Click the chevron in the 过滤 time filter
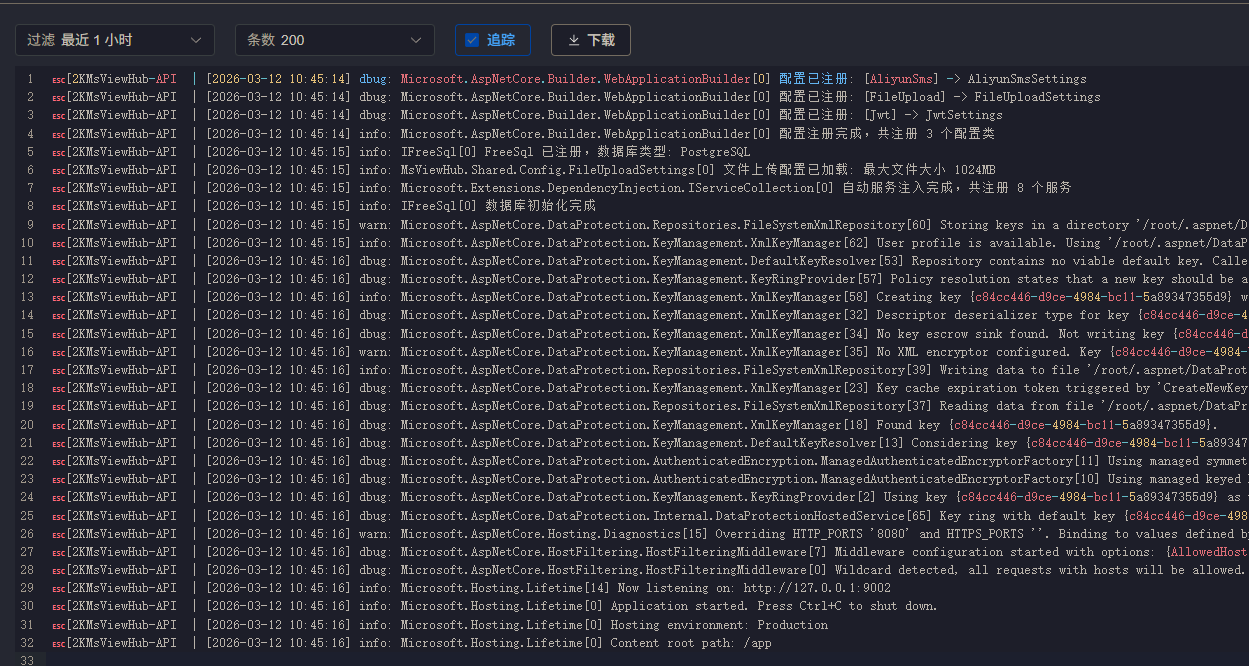 [195, 40]
